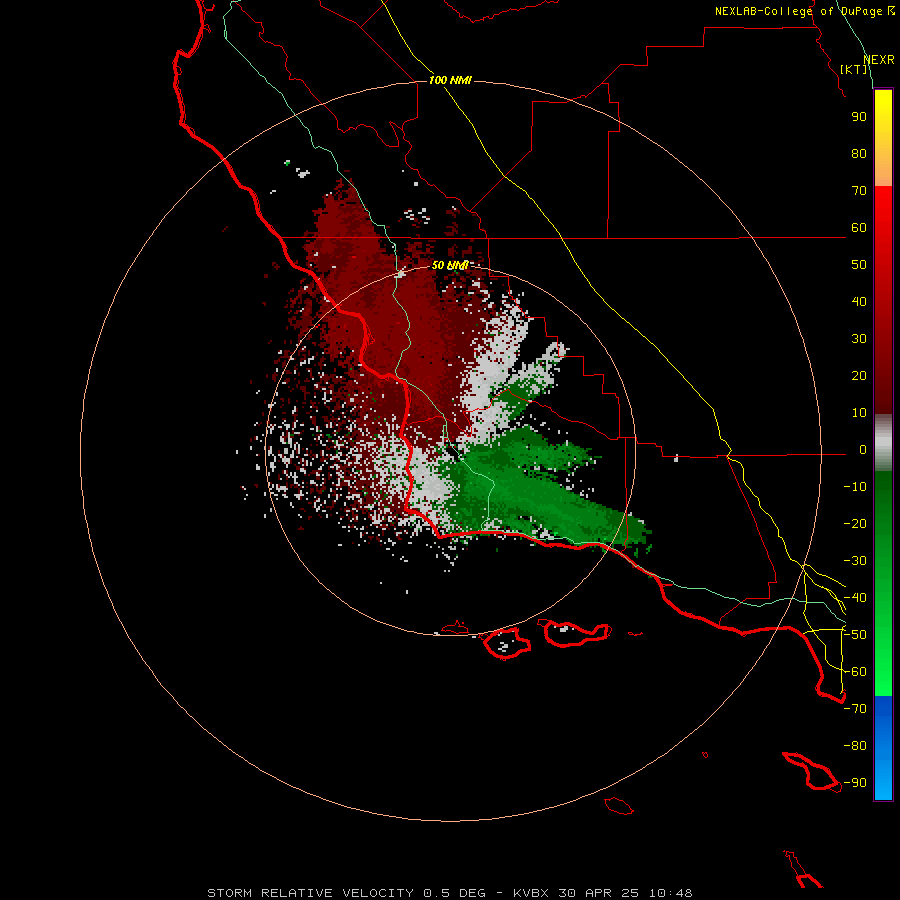
Task: Select the 20 value on velocity scale
Action: (859, 375)
